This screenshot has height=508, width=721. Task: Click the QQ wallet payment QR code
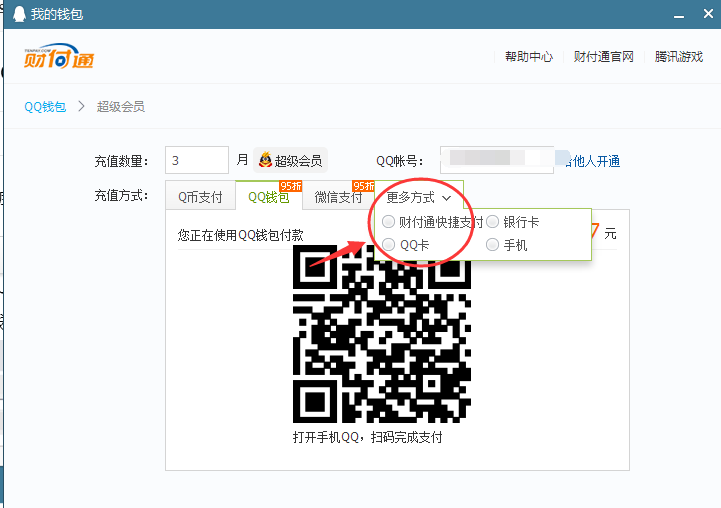click(x=382, y=334)
